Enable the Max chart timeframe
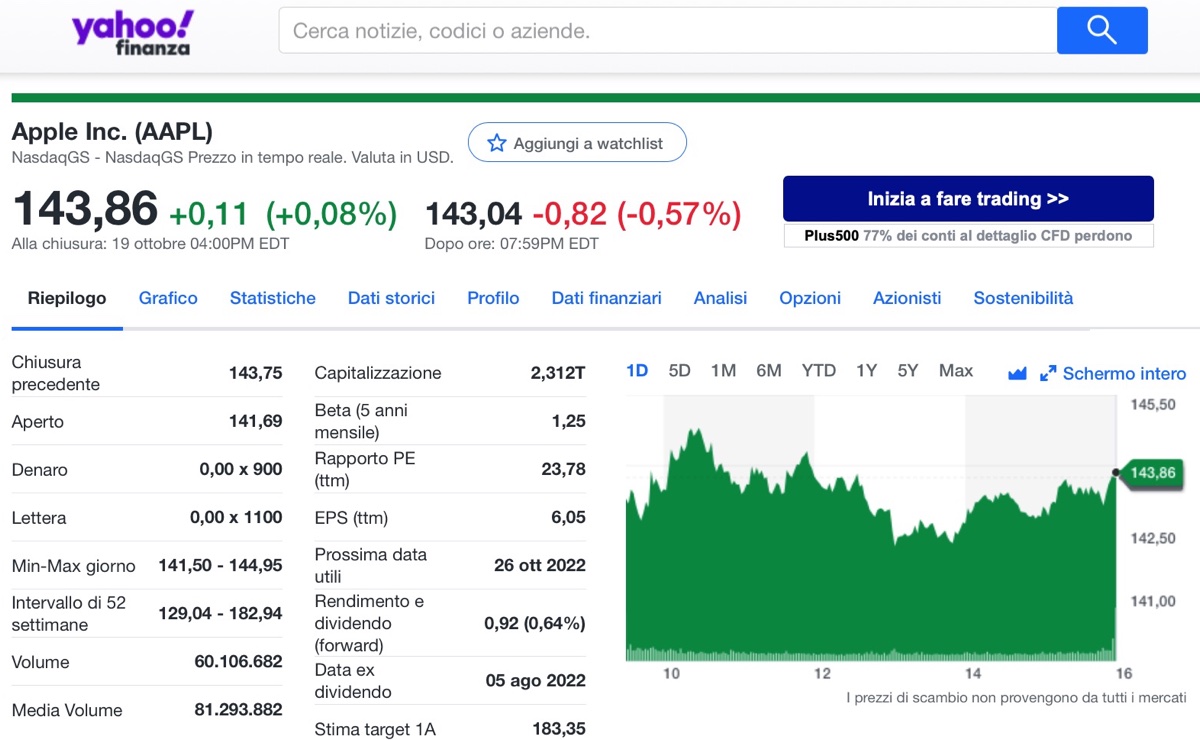Screen dimensions: 1200x740 (x=955, y=370)
